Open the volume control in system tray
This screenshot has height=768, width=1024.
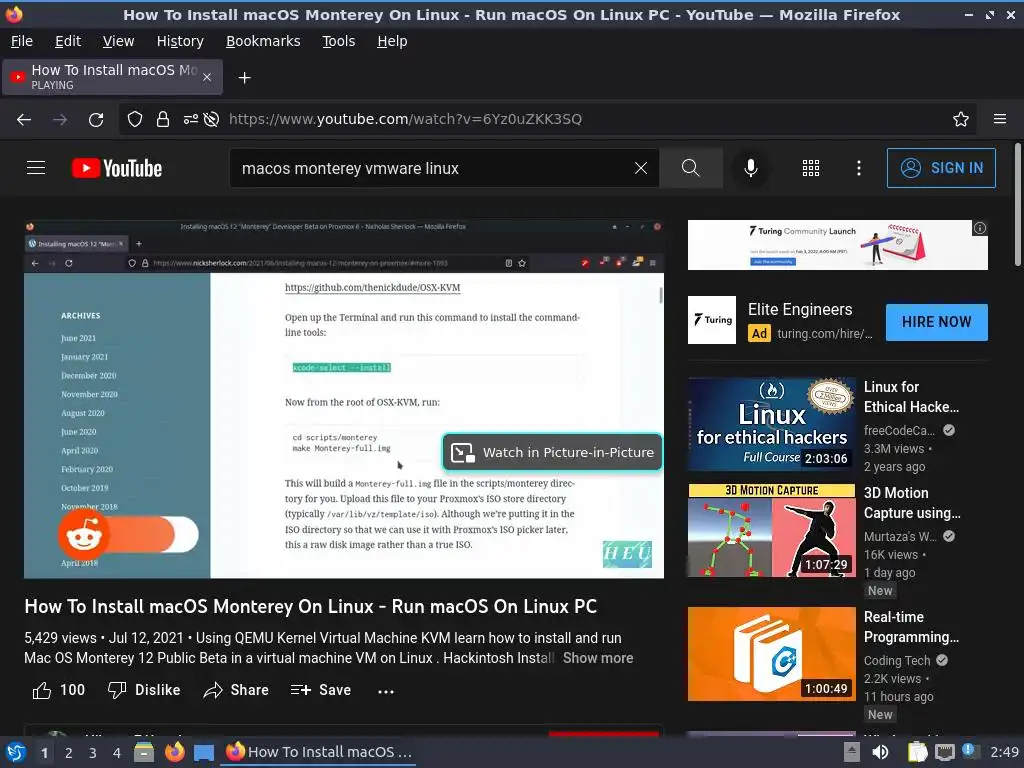click(x=880, y=752)
